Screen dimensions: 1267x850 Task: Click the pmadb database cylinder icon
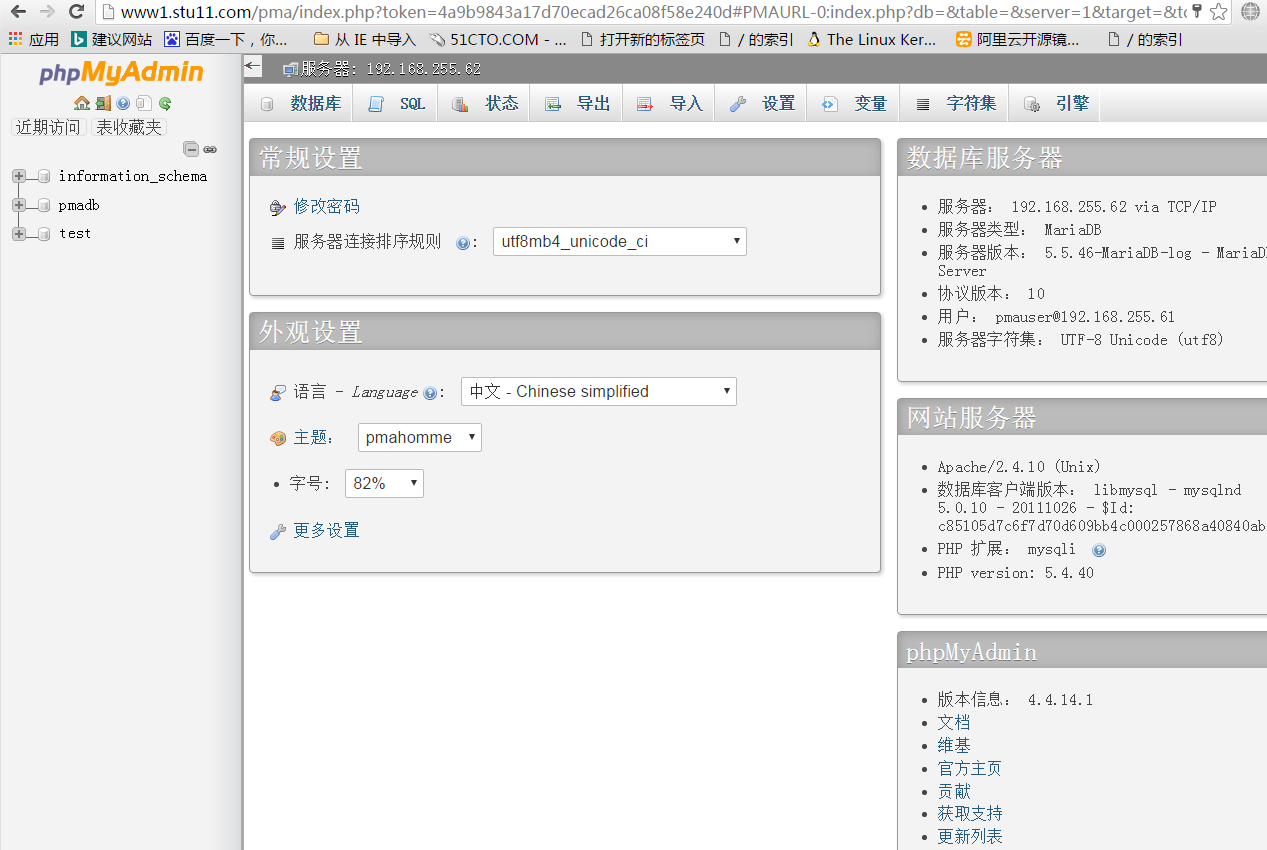coord(44,205)
